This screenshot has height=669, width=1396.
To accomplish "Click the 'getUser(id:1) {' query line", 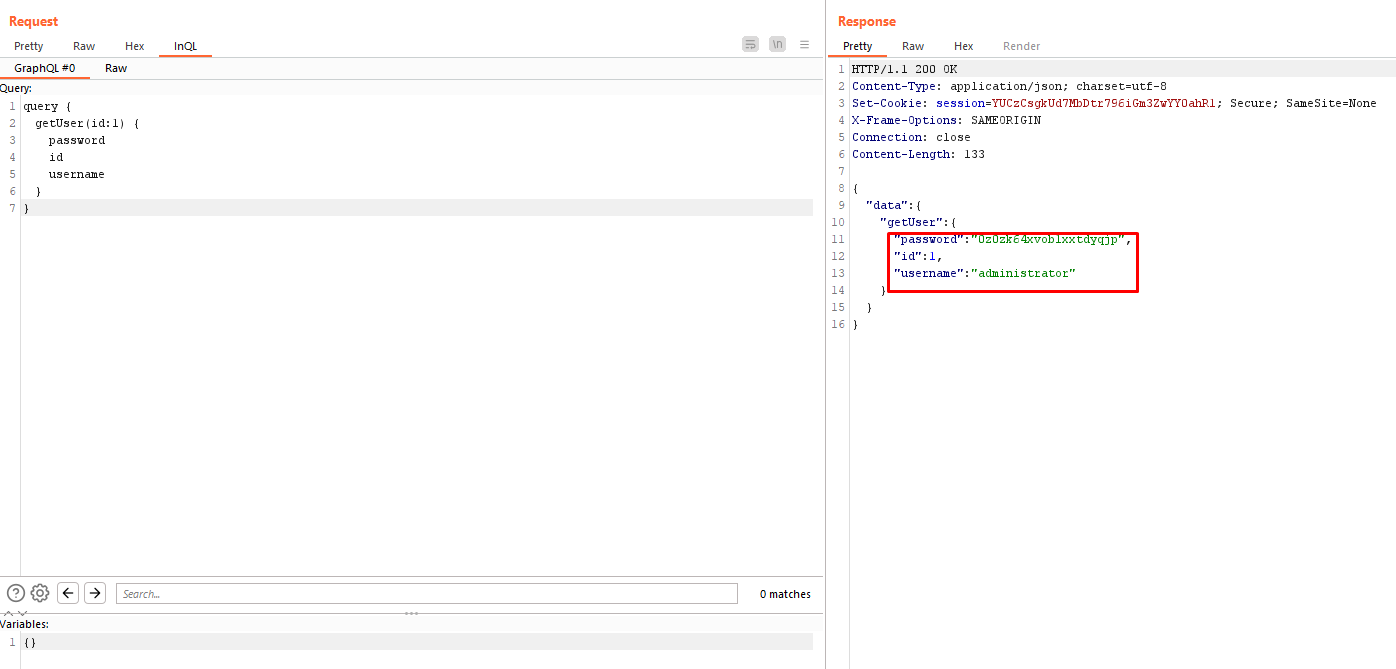I will (87, 123).
